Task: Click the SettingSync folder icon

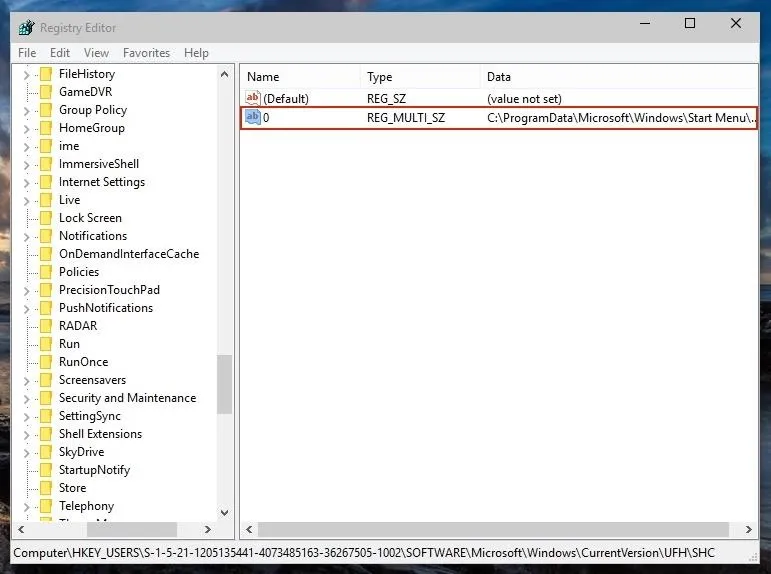Action: point(46,416)
